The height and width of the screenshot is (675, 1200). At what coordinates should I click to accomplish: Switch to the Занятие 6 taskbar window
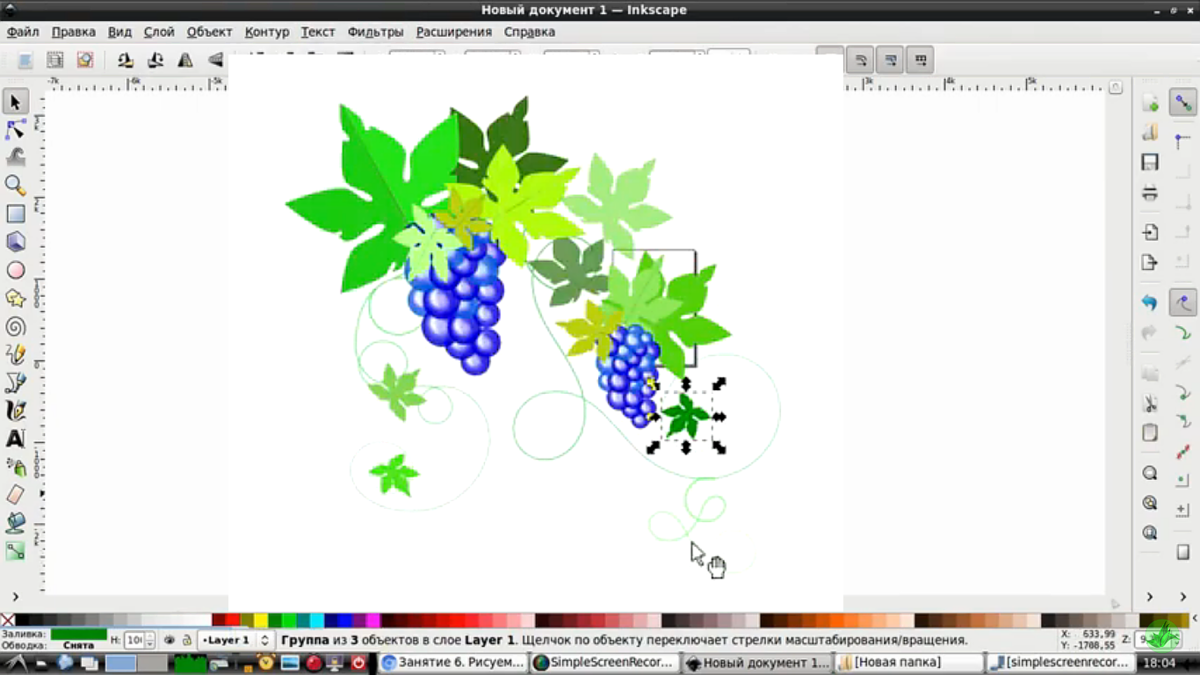[x=453, y=662]
